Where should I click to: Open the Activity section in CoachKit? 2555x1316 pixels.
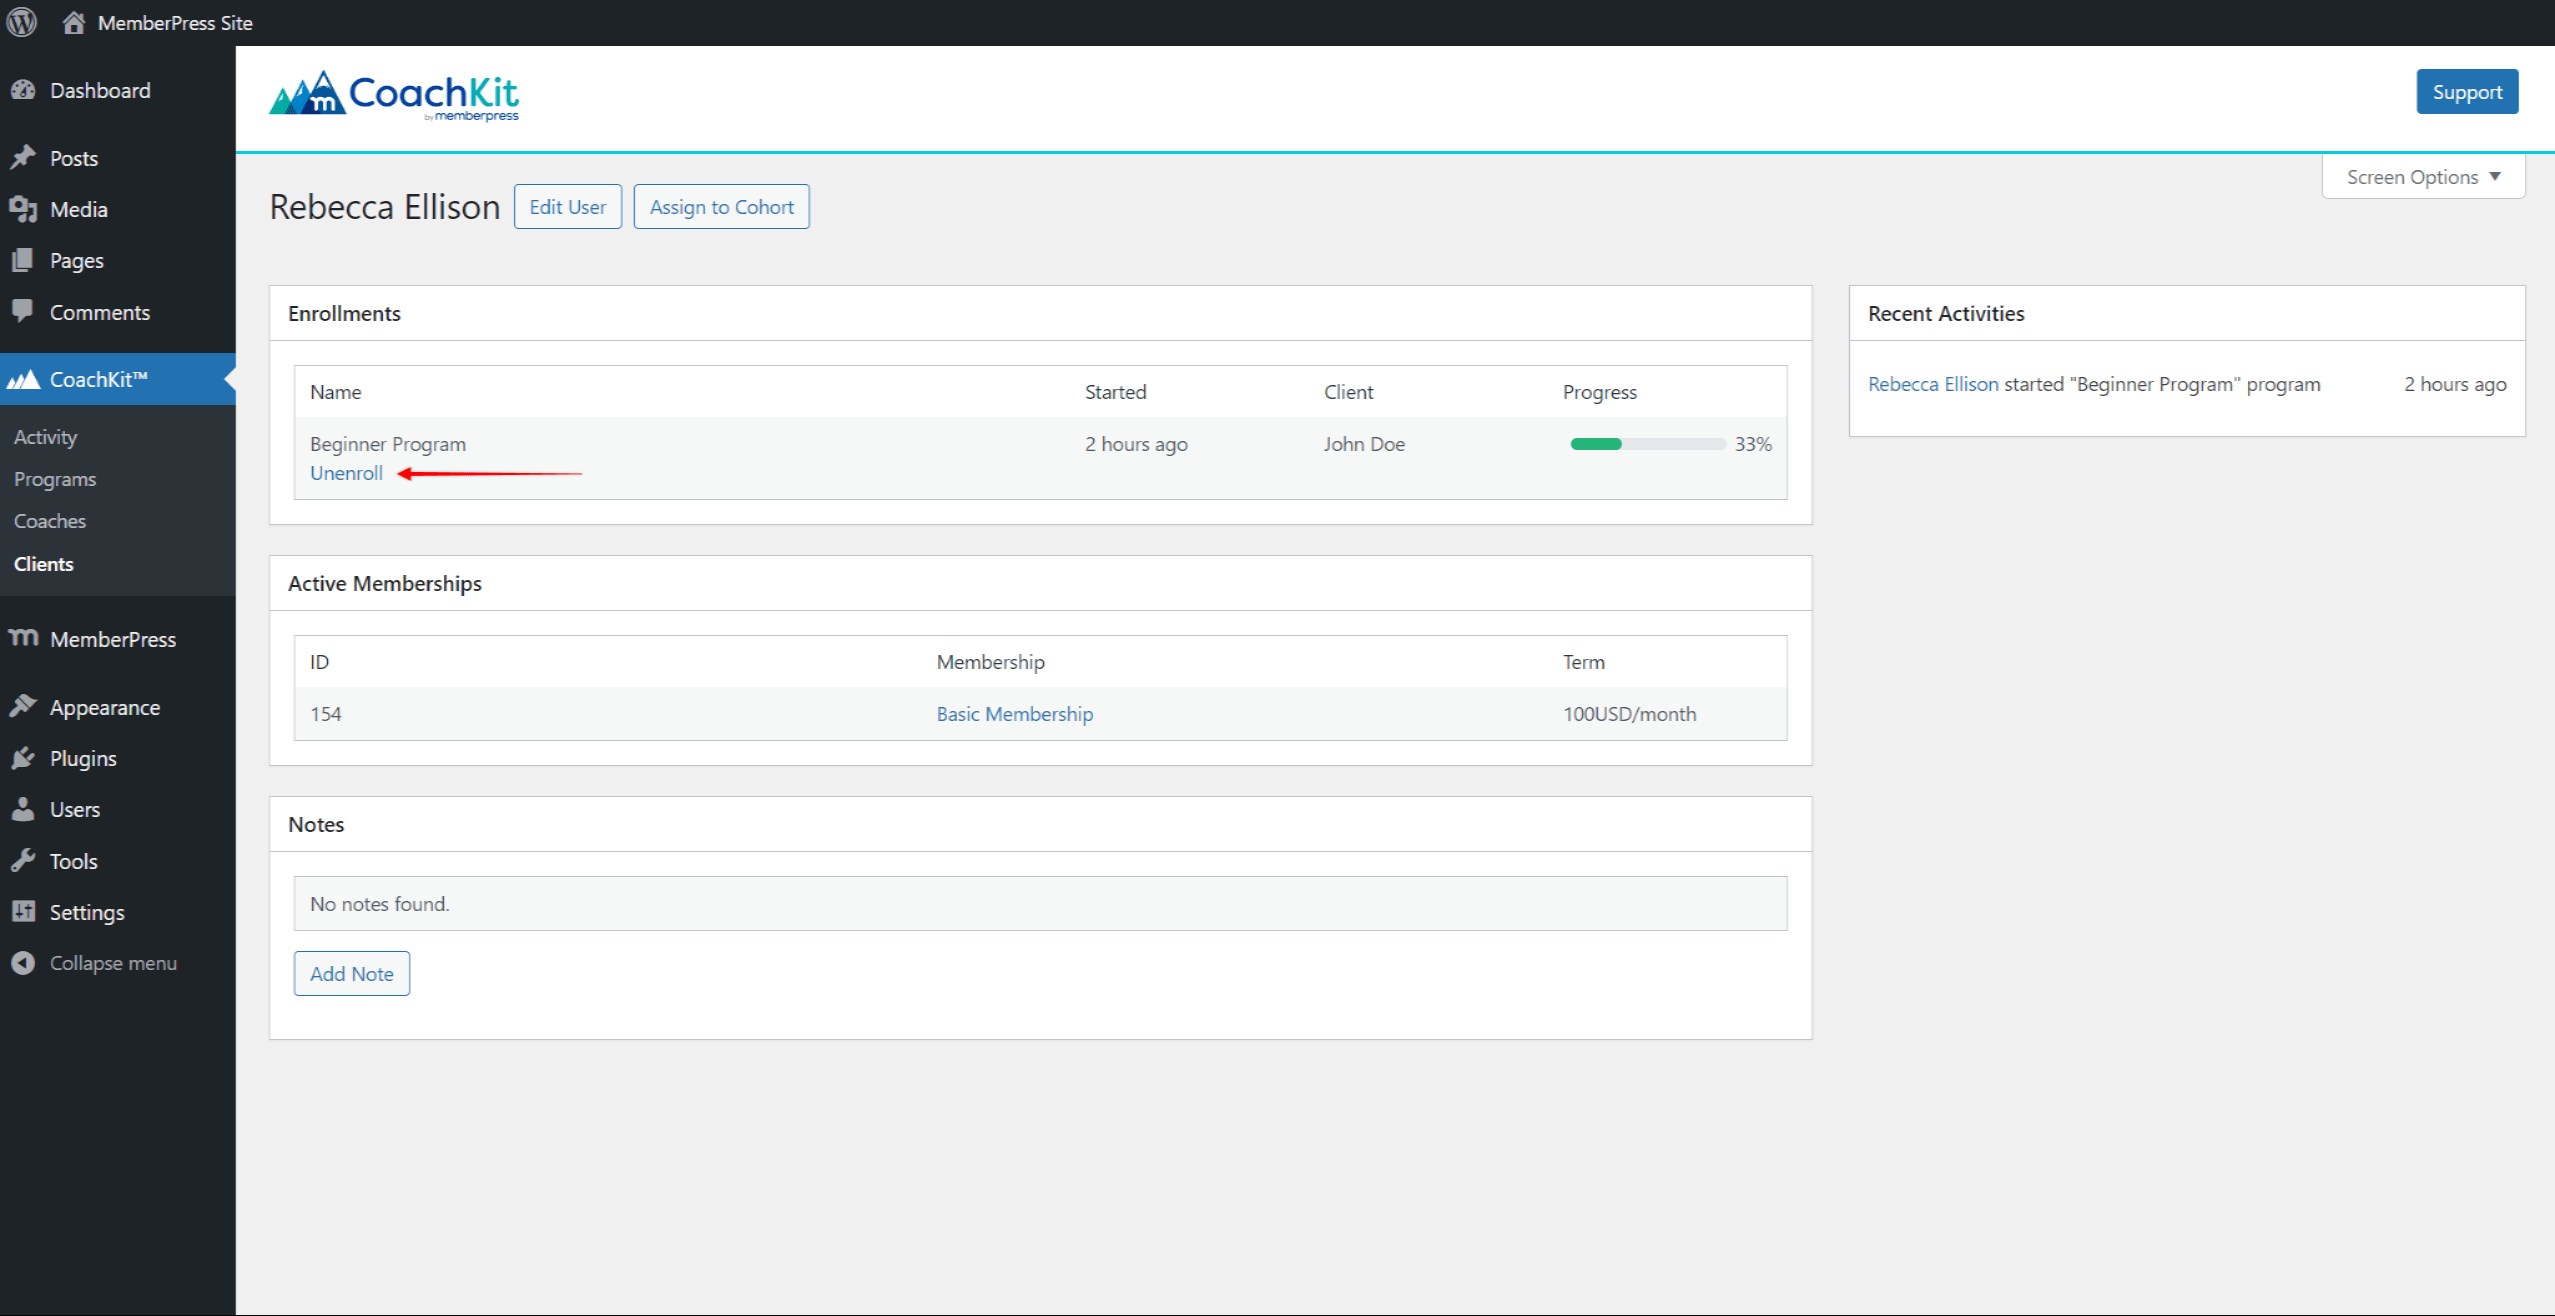pyautogui.click(x=44, y=436)
